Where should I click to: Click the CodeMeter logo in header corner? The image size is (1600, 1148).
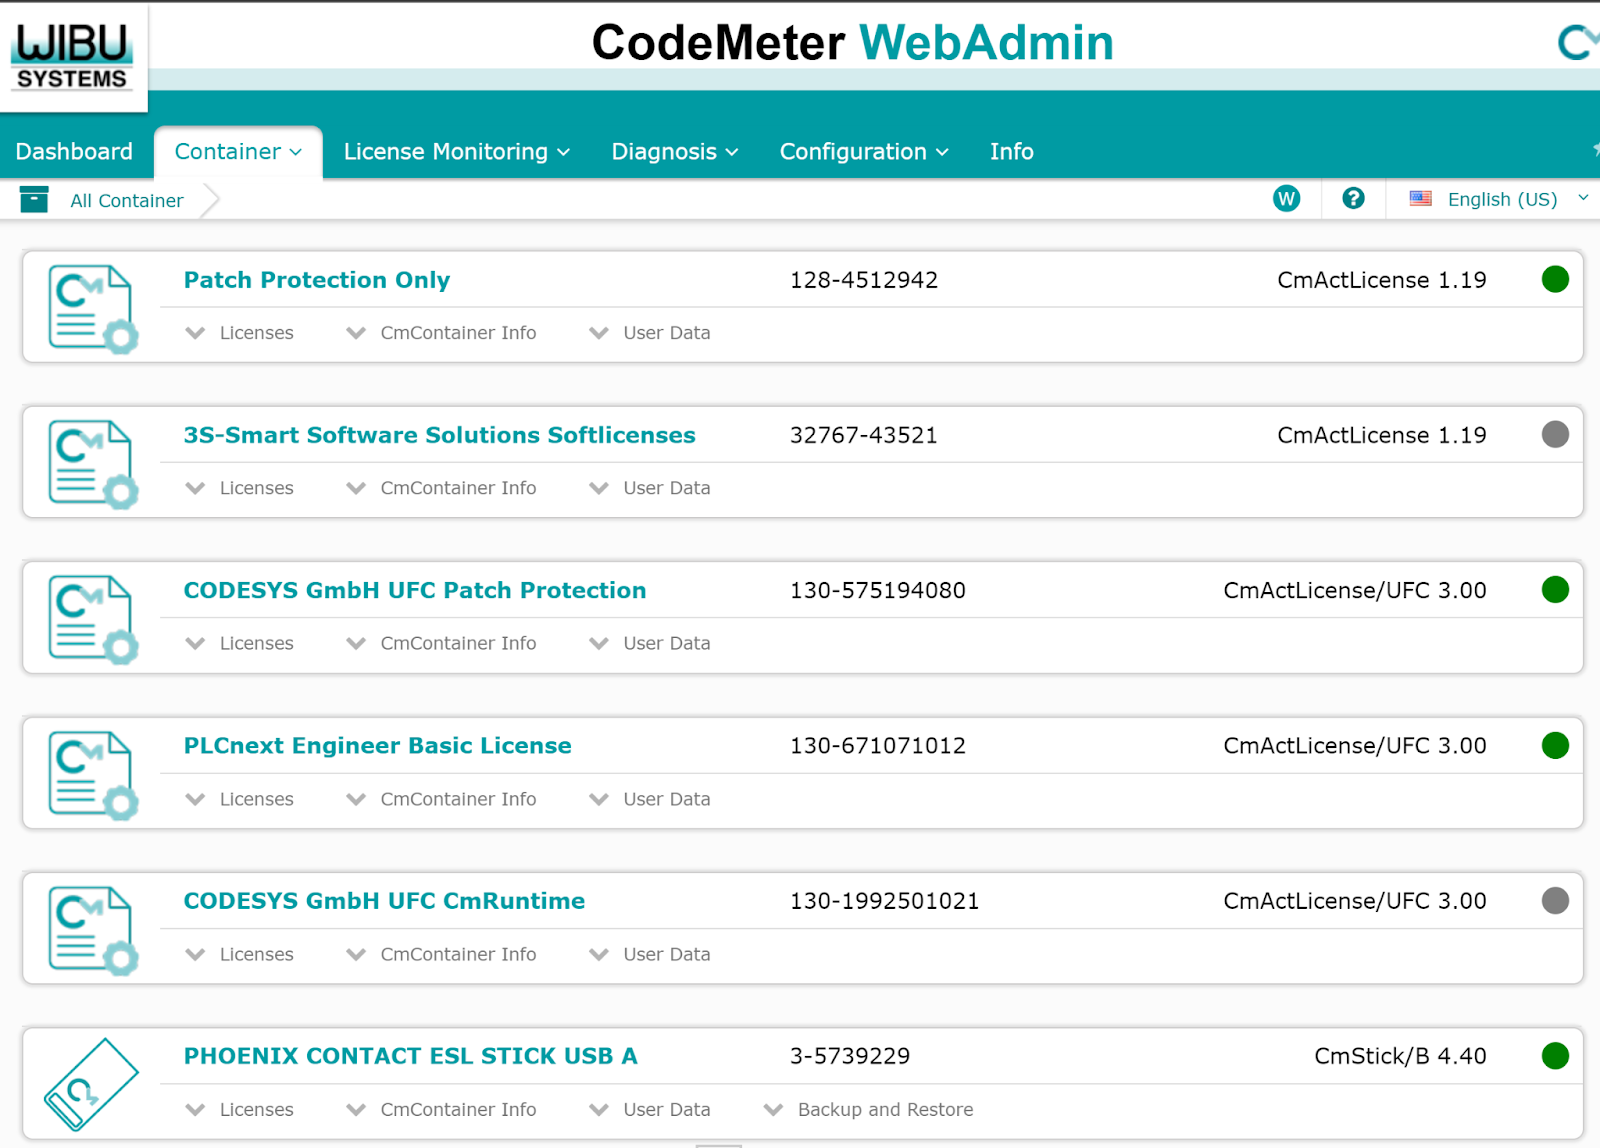point(1579,42)
